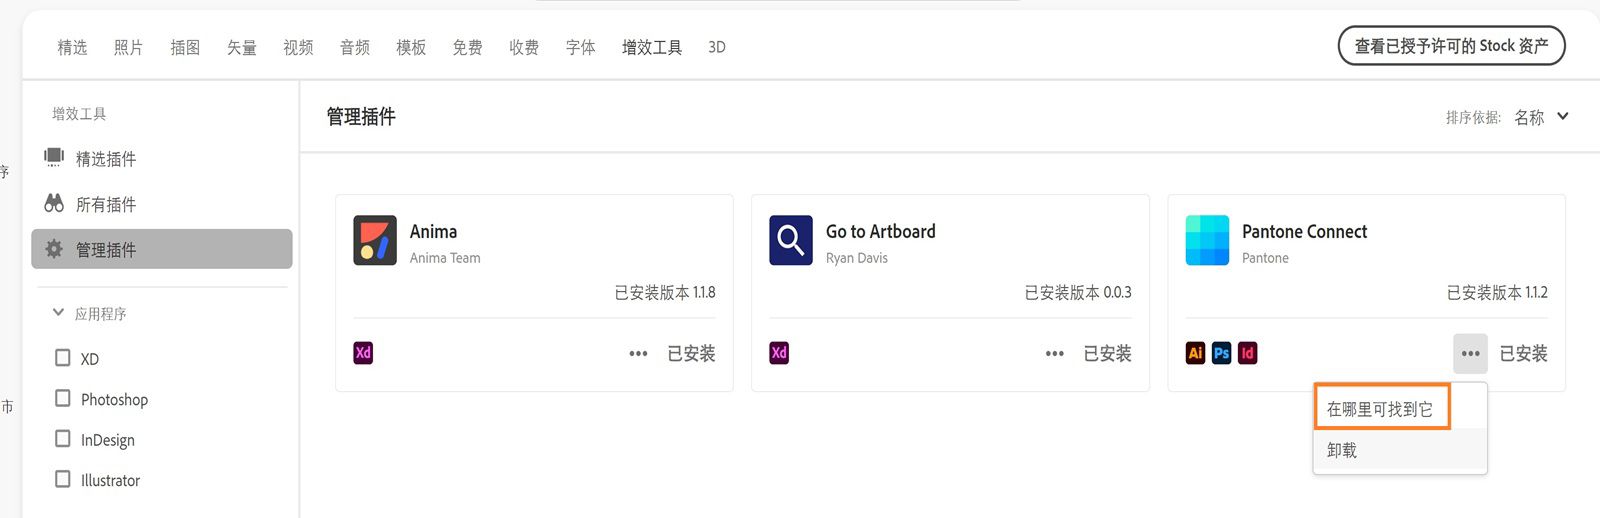This screenshot has height=518, width=1600.
Task: Click the 增效工具 sidebar header
Action: pyautogui.click(x=79, y=114)
